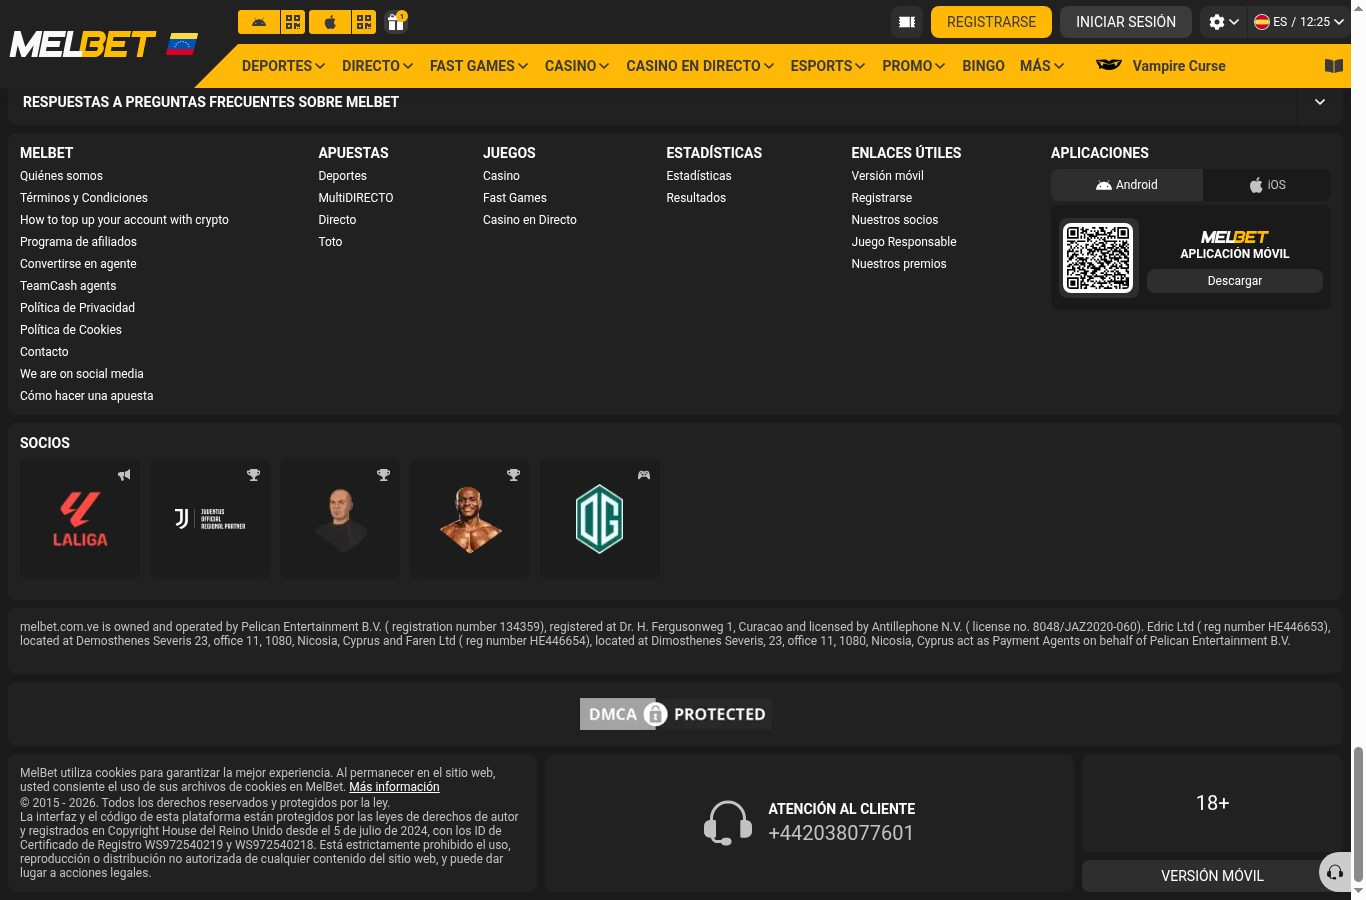The width and height of the screenshot is (1366, 900).
Task: Click the VERSIÓN MÓVIL button at the bottom
Action: [x=1212, y=876]
